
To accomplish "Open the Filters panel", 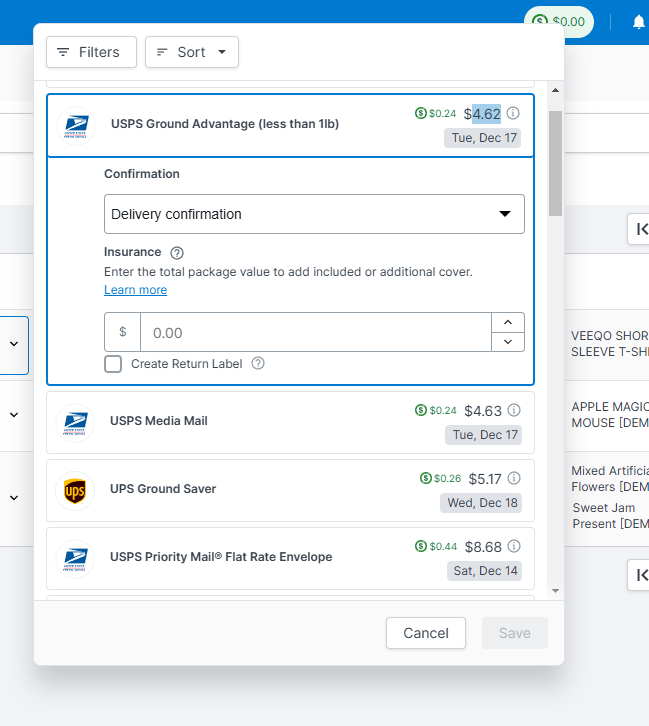I will [91, 52].
